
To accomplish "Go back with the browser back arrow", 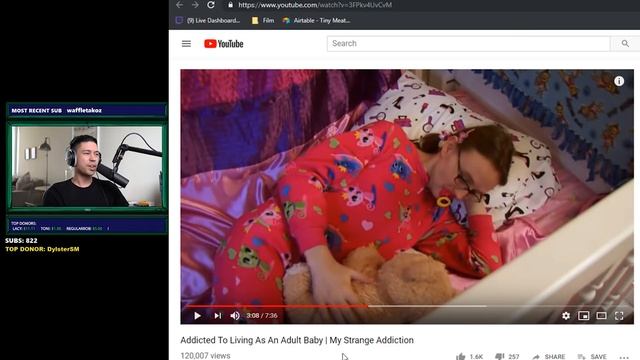I will pos(180,5).
